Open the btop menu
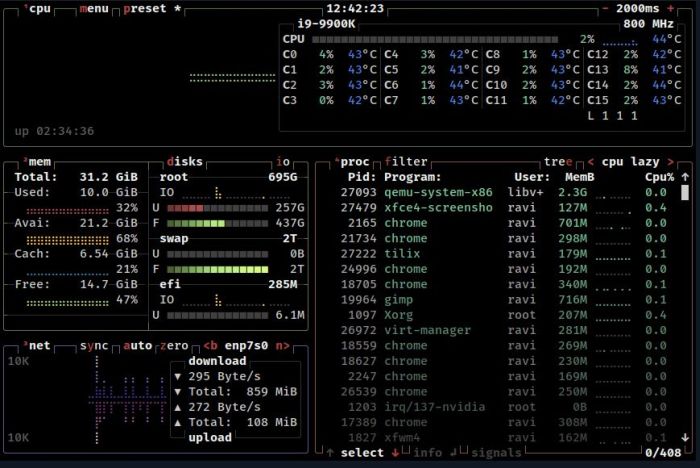This screenshot has height=468, width=700. point(94,8)
